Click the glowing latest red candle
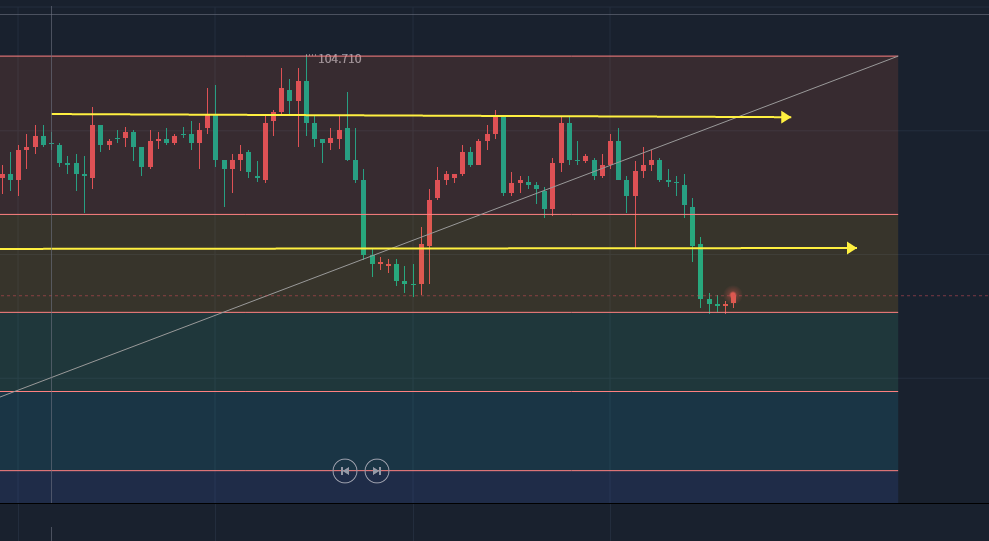 pos(733,297)
